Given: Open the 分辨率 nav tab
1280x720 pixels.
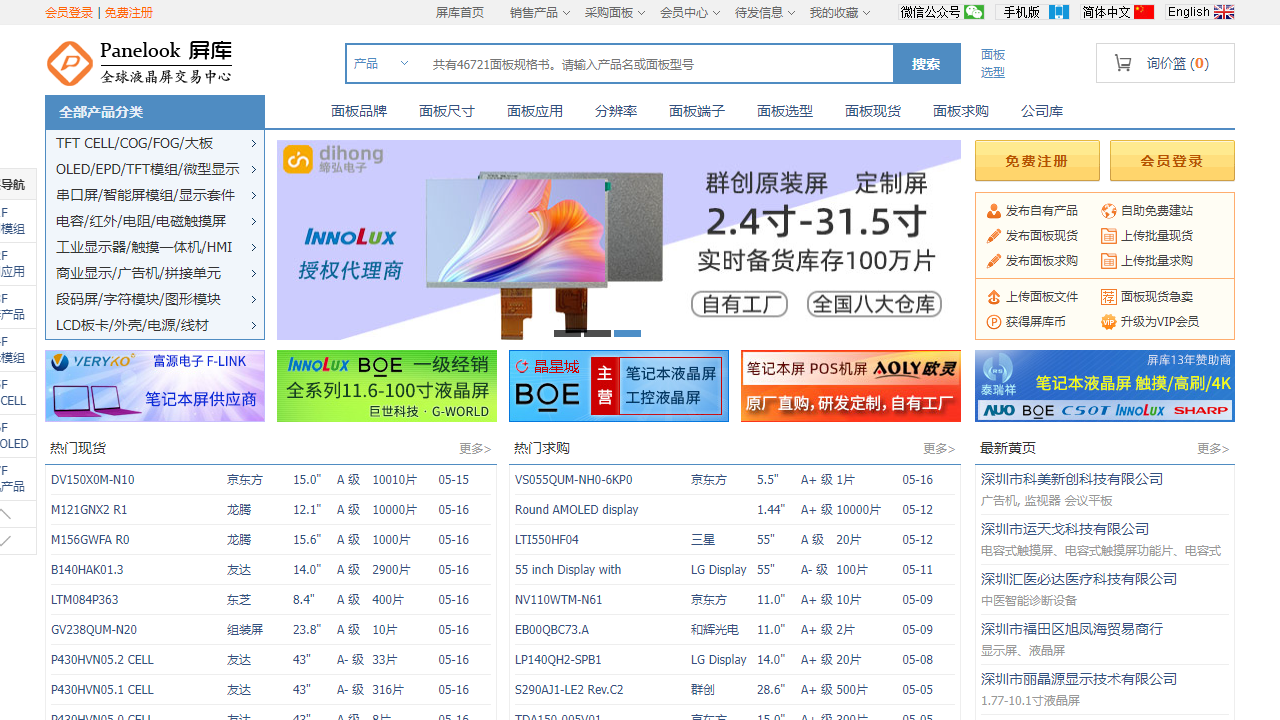Looking at the screenshot, I should click(616, 111).
